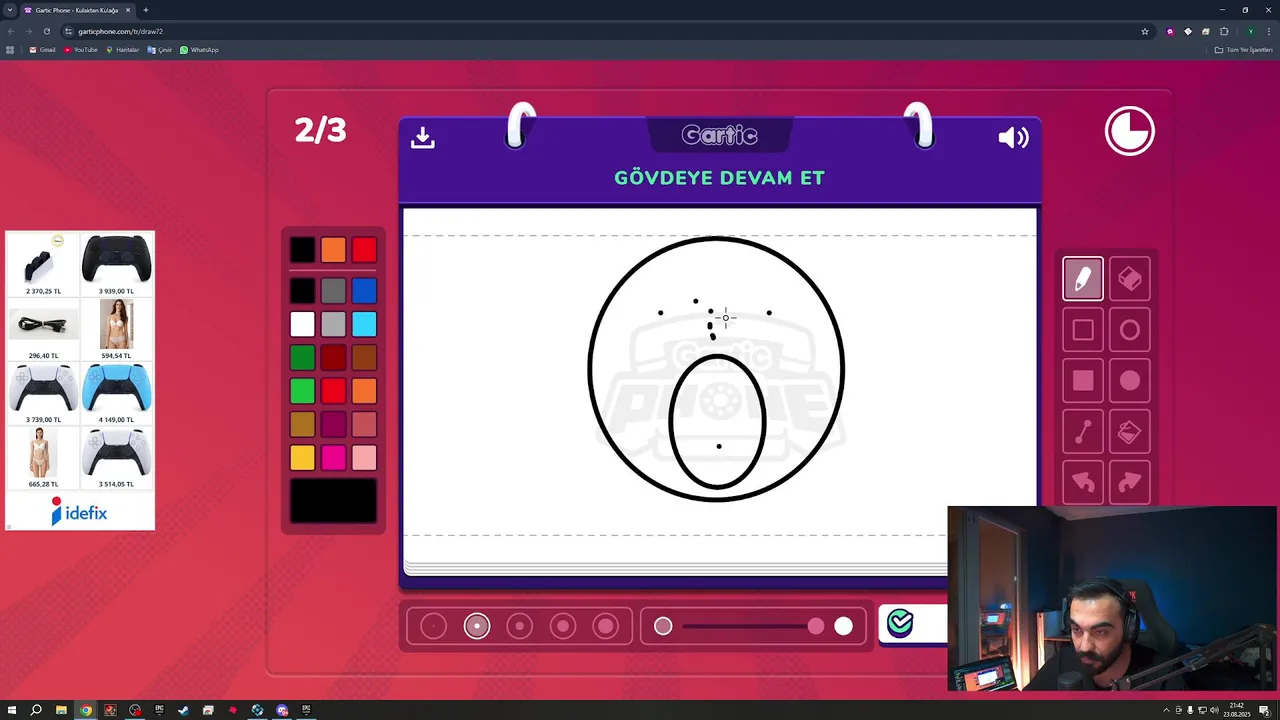Pick the bright green color swatch
1280x720 pixels.
tap(302, 390)
